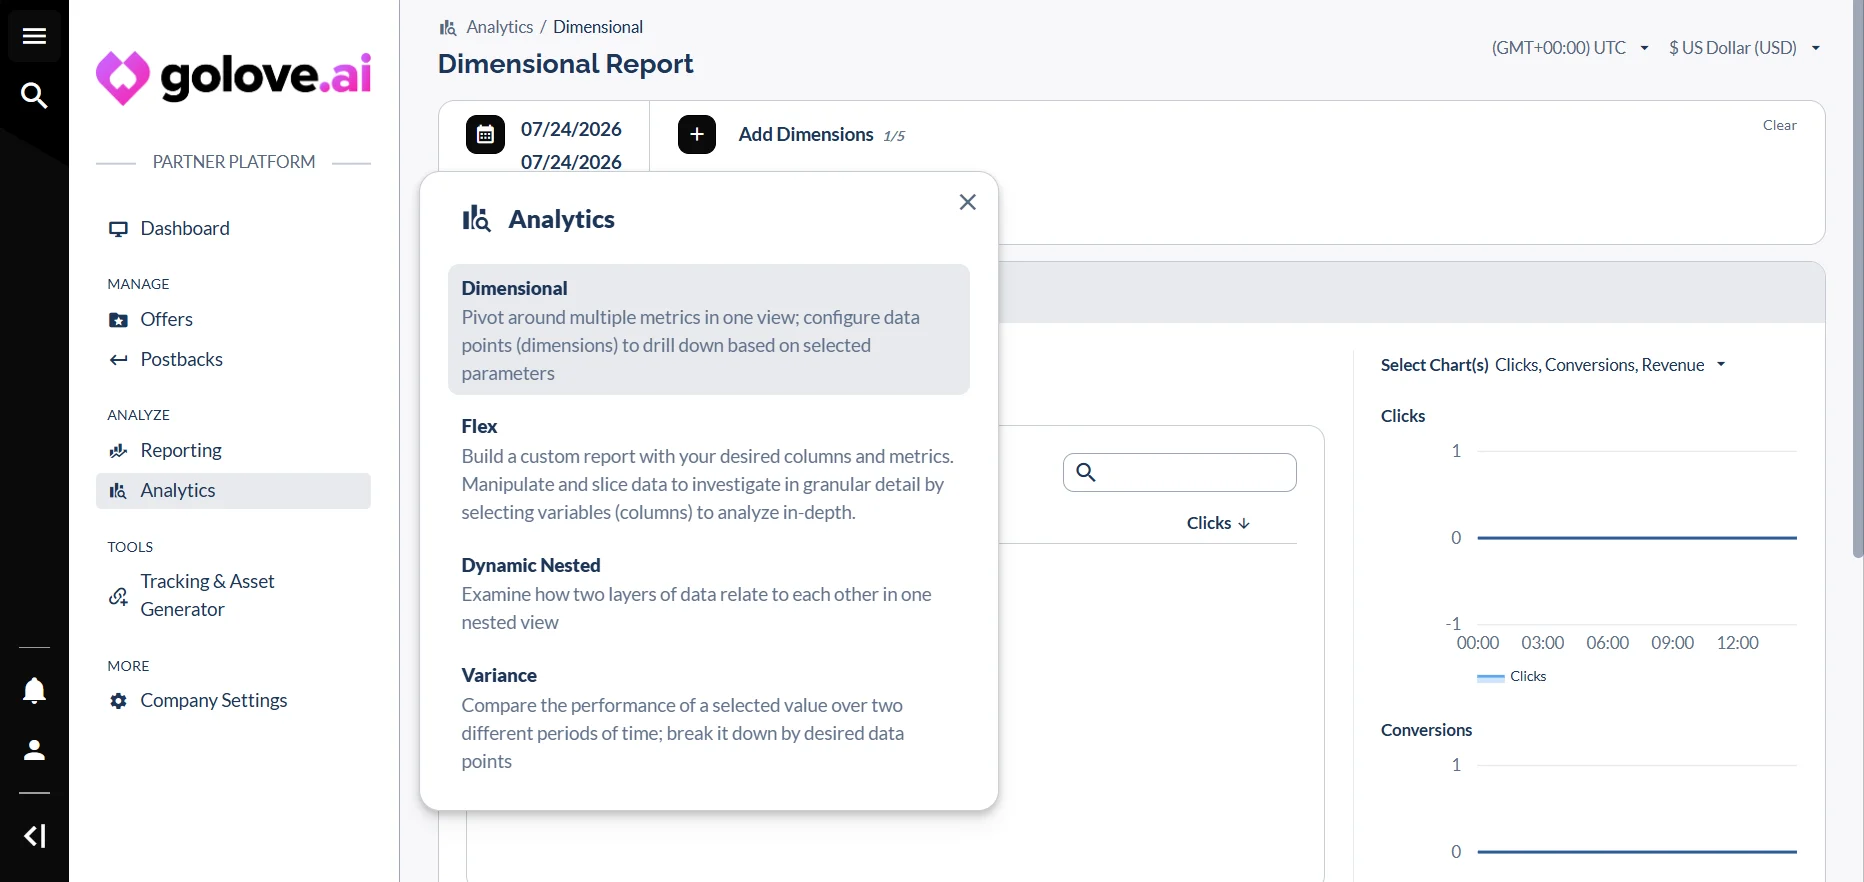1864x882 pixels.
Task: Open the user profile icon
Action: point(34,750)
